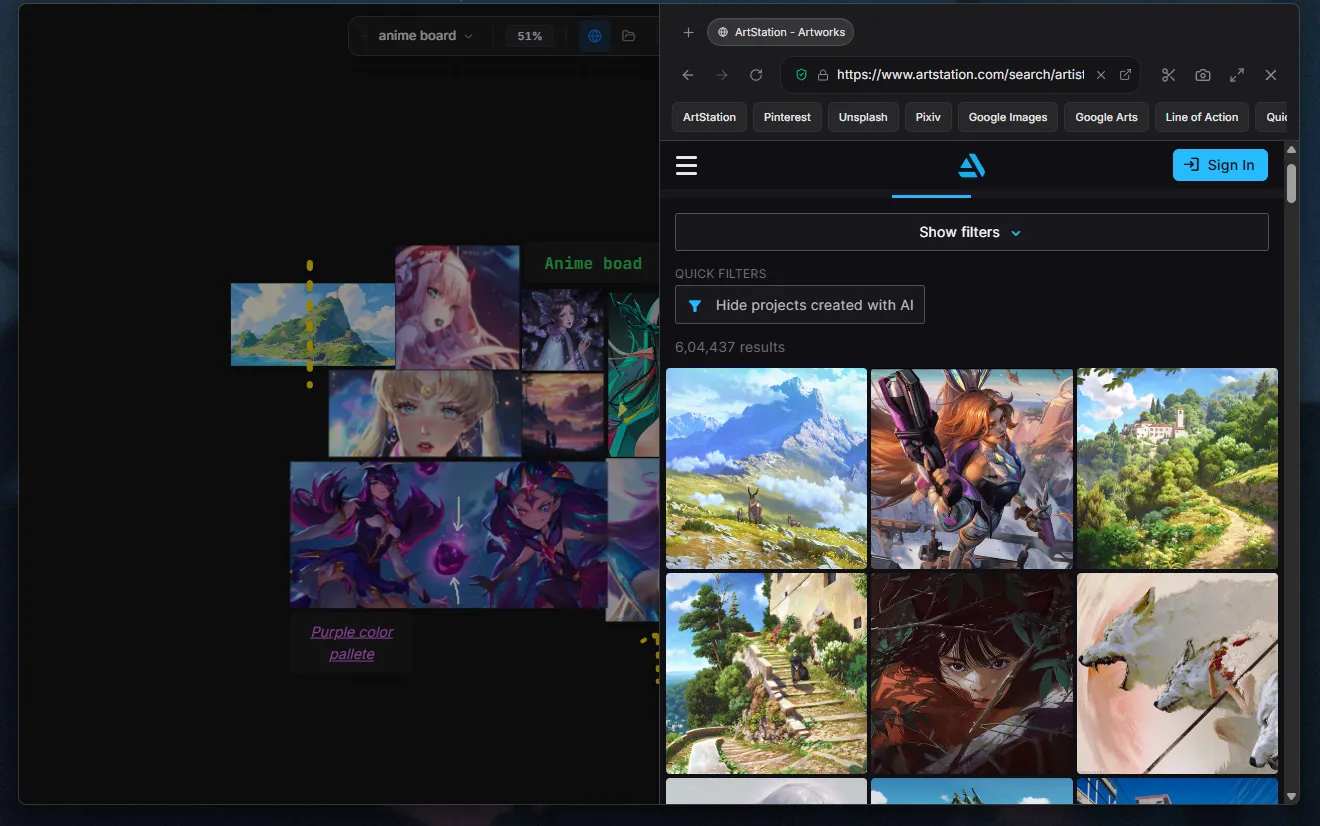Open the ArtStation hamburger menu
The width and height of the screenshot is (1320, 826).
[x=686, y=166]
